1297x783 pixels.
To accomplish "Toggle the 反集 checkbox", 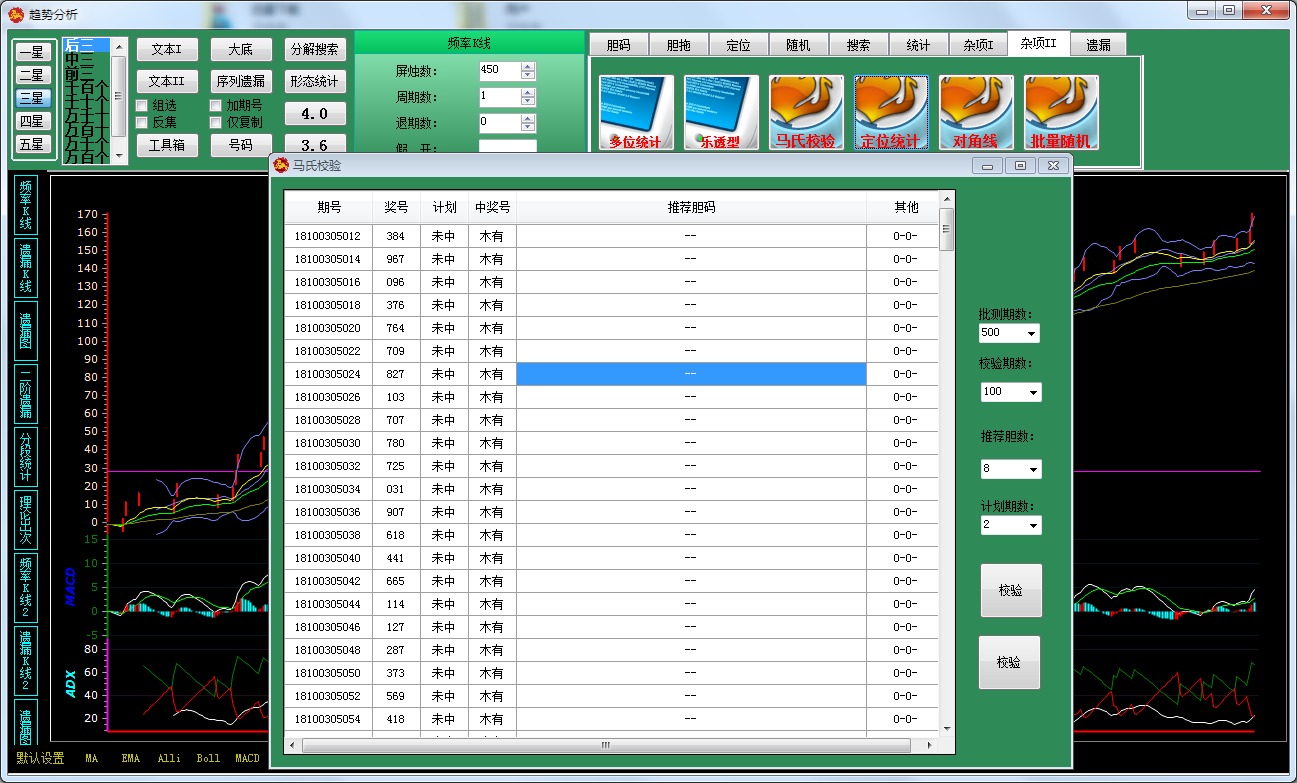I will point(142,123).
